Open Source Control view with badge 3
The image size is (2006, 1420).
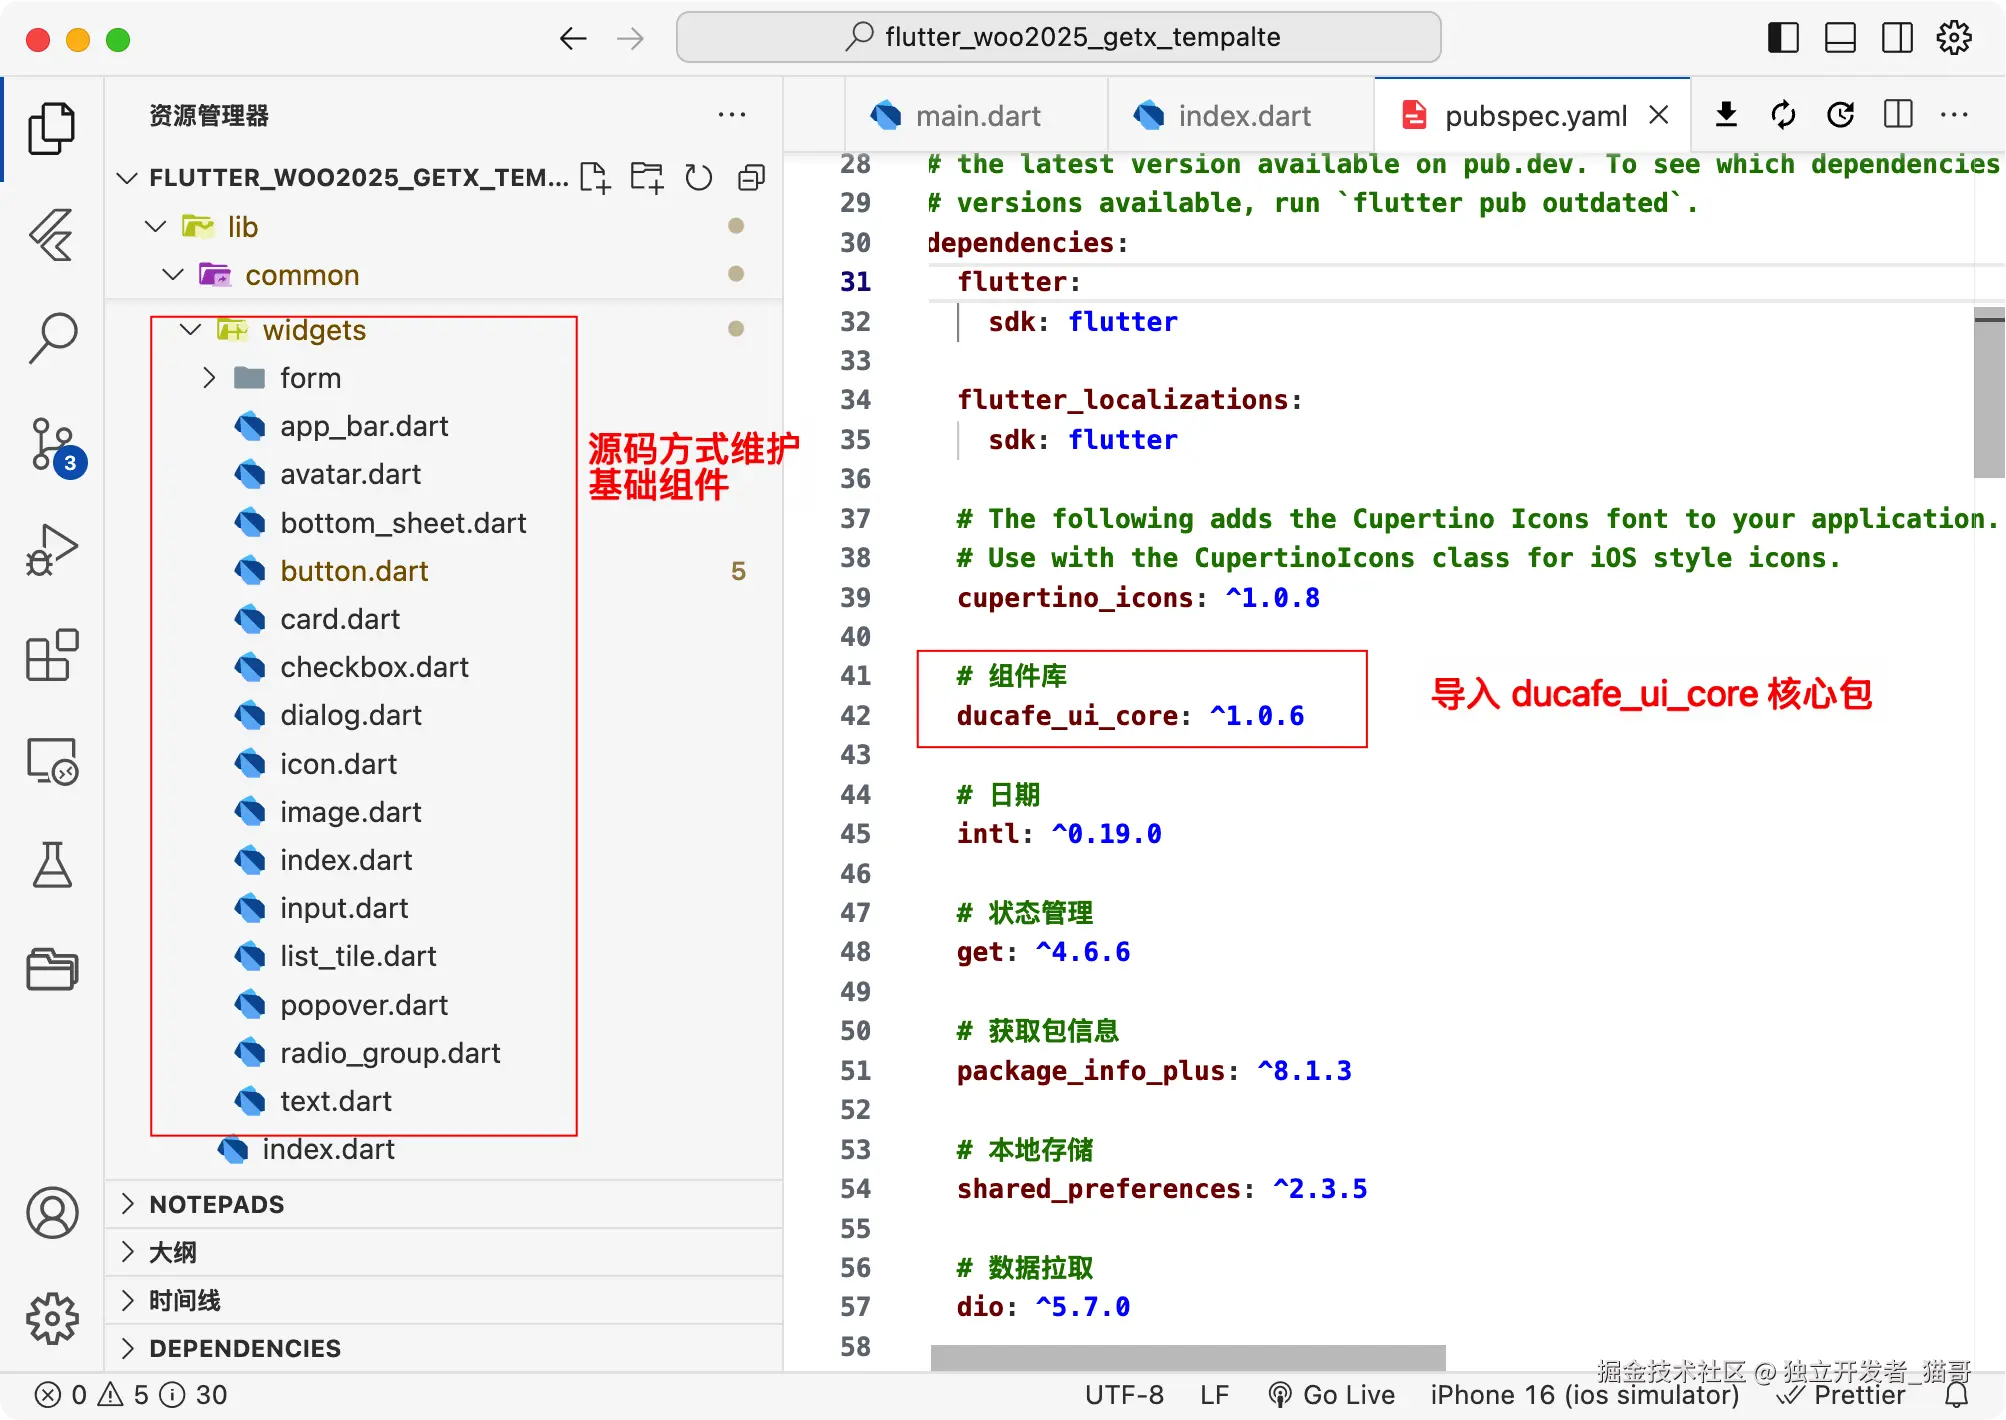pyautogui.click(x=52, y=445)
